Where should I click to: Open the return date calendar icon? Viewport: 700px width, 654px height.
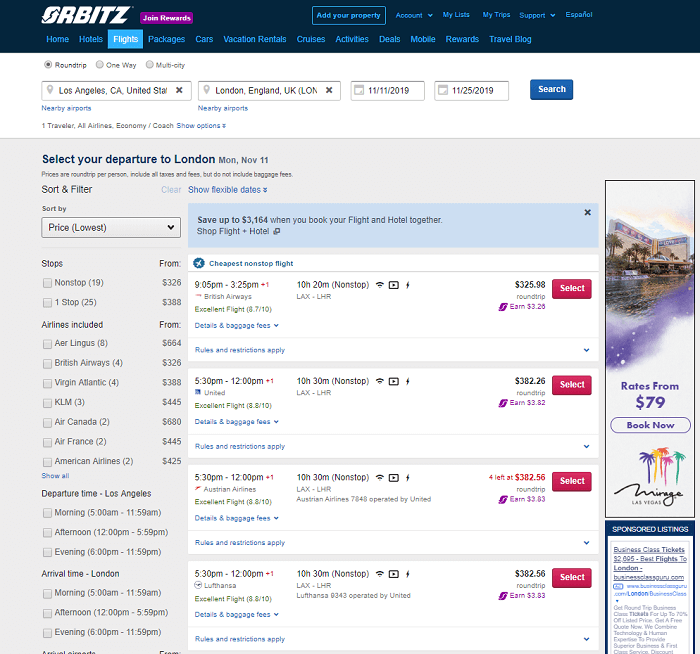tap(442, 90)
